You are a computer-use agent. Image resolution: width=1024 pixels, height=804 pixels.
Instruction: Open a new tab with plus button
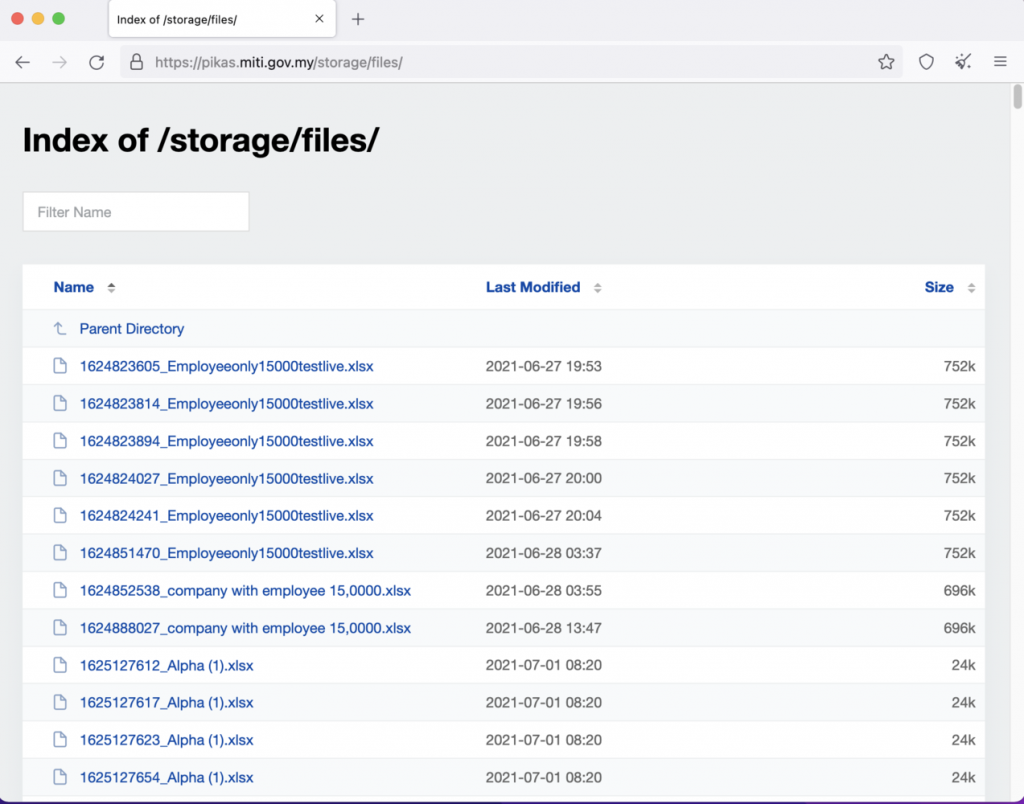358,19
